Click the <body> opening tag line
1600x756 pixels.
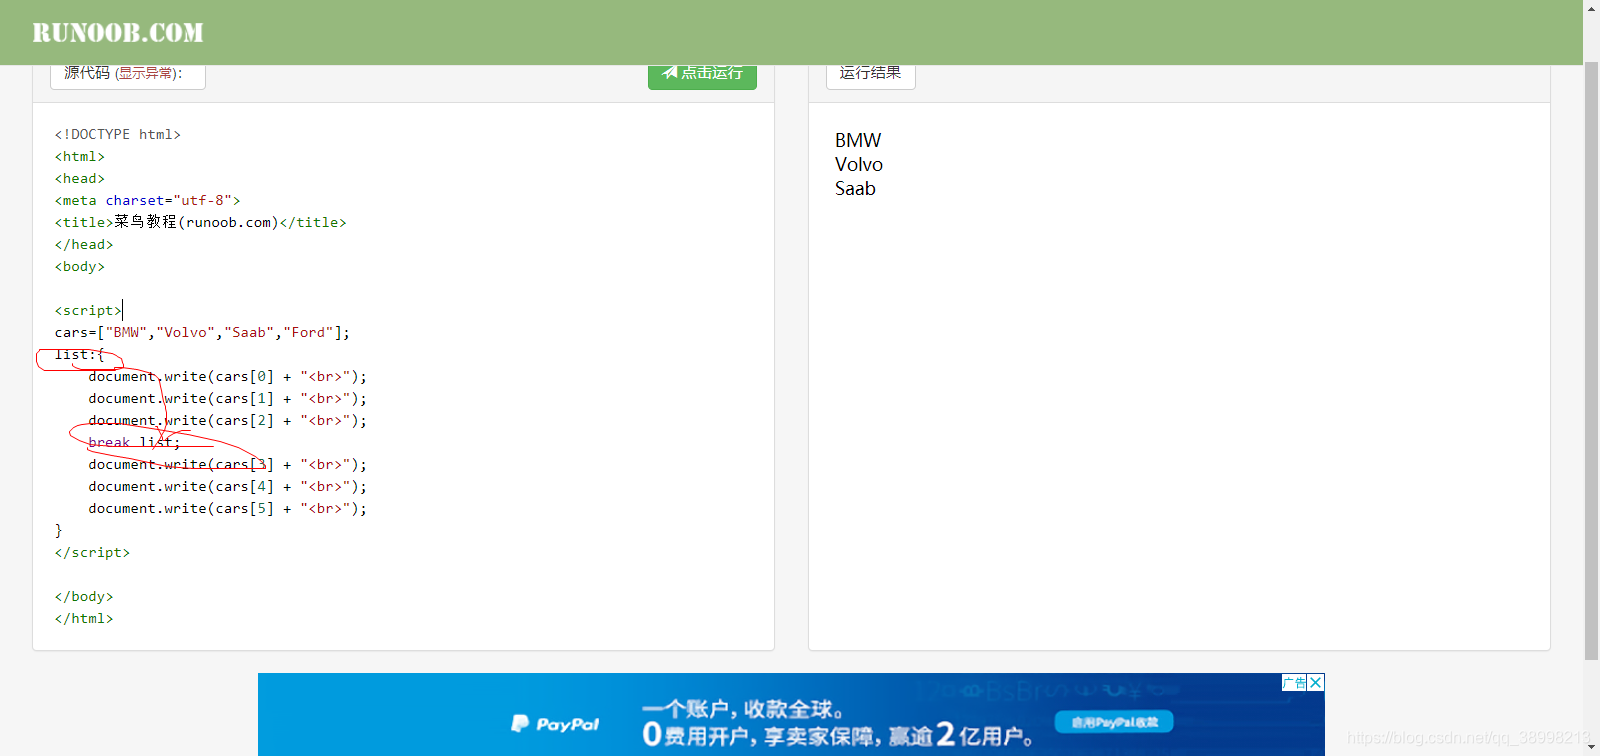click(x=80, y=266)
